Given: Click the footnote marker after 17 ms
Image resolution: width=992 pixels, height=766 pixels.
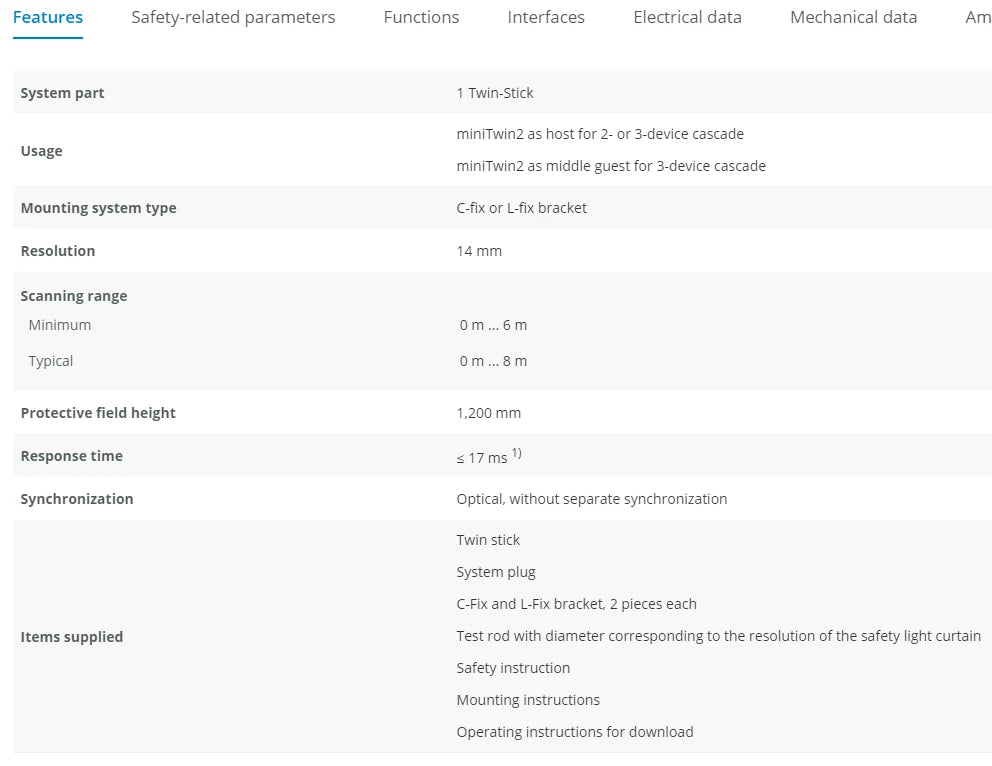Looking at the screenshot, I should tap(517, 453).
